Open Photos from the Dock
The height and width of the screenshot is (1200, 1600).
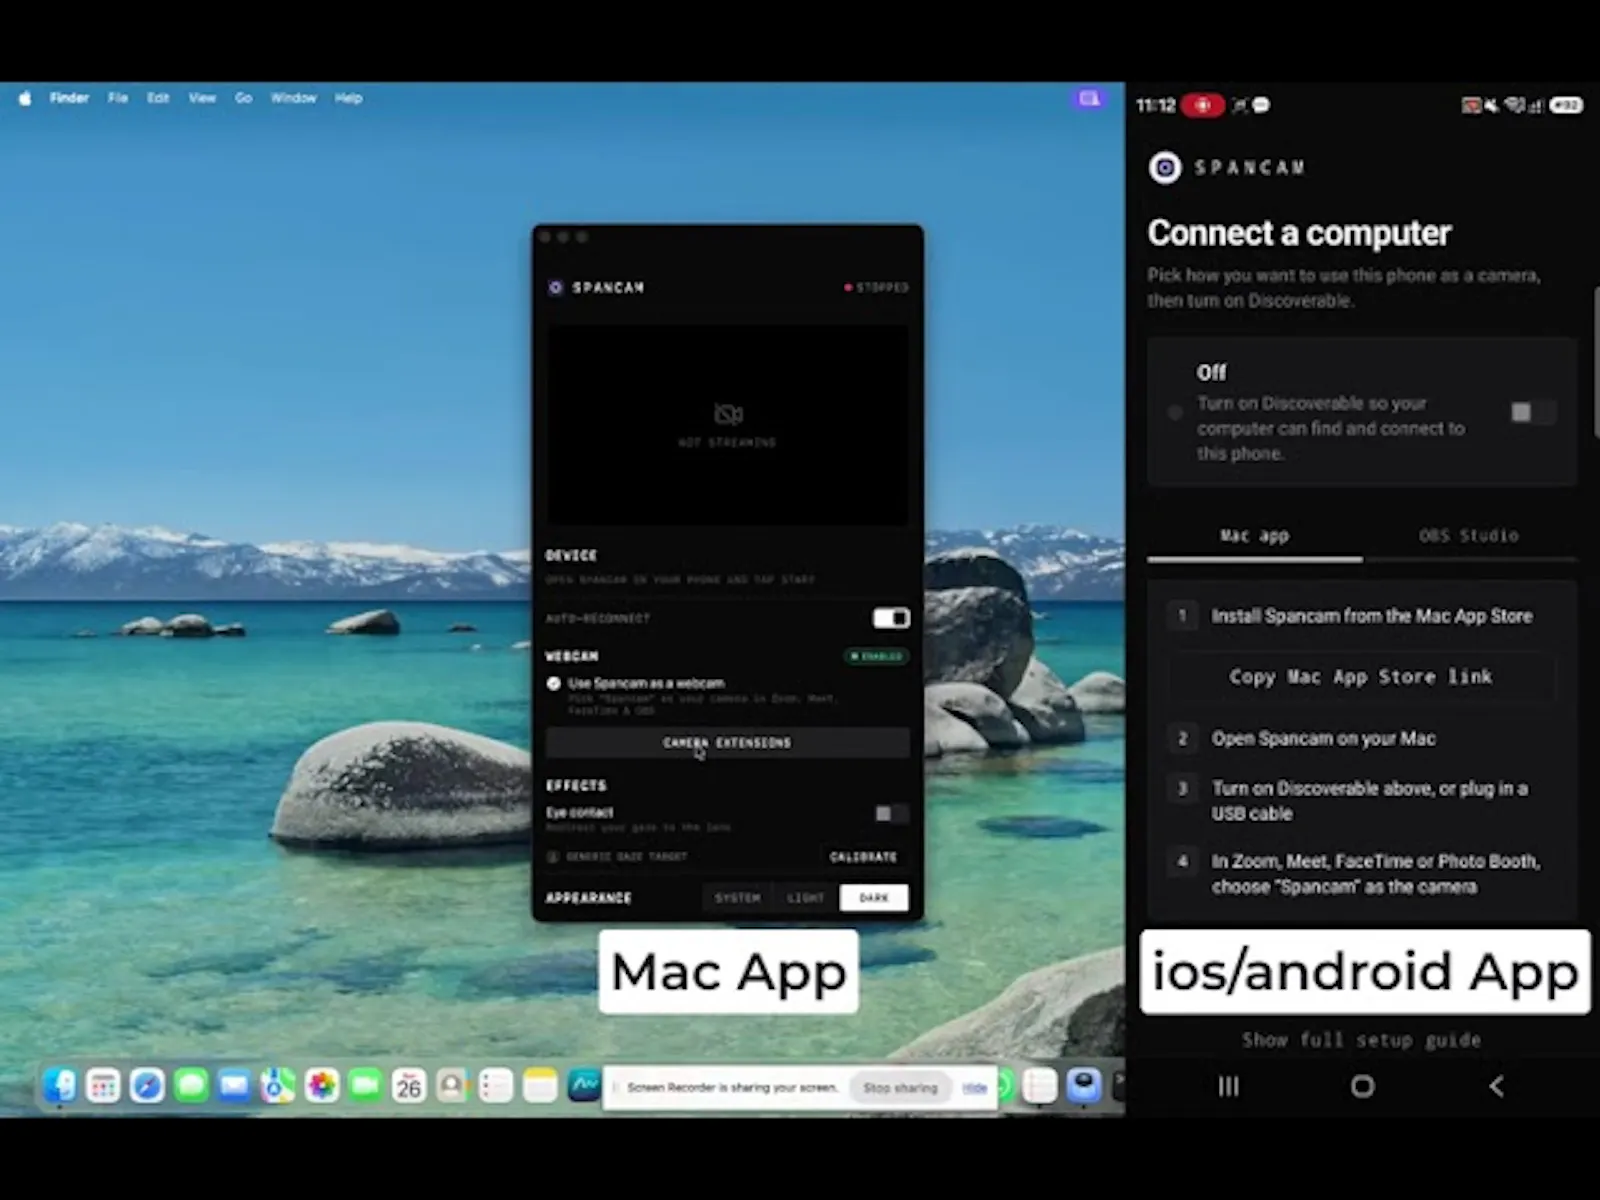click(x=322, y=1085)
